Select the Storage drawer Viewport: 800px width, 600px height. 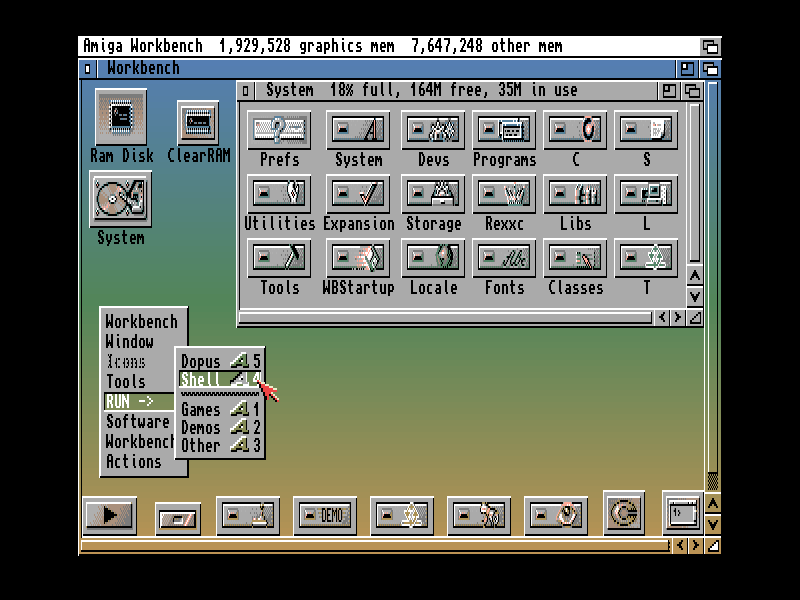click(433, 193)
